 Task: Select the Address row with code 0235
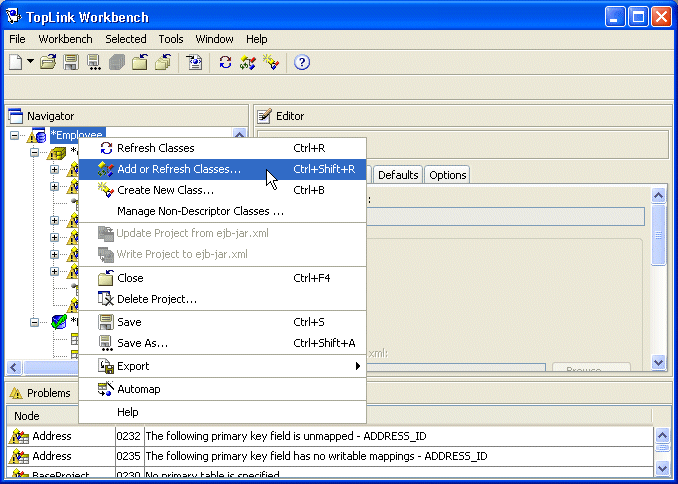click(330, 456)
